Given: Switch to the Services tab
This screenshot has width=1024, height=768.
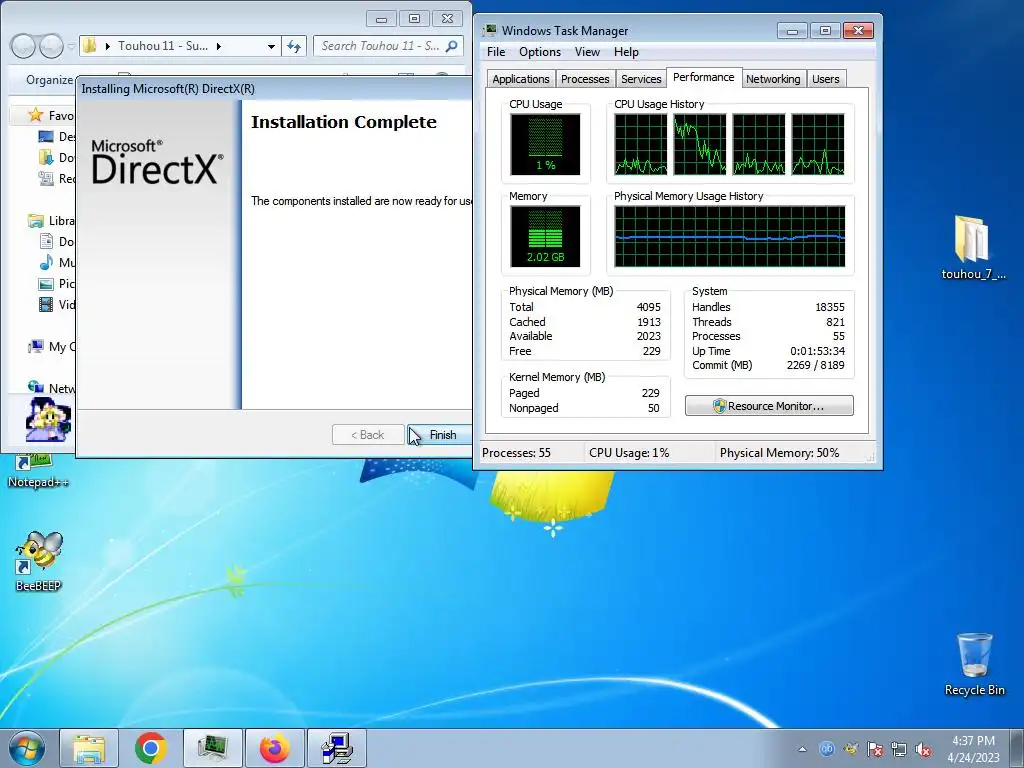Looking at the screenshot, I should pyautogui.click(x=641, y=79).
